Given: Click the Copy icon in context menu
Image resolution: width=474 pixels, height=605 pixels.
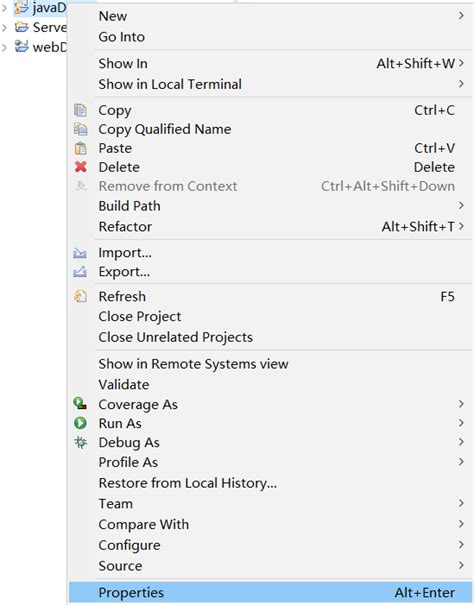Looking at the screenshot, I should pyautogui.click(x=80, y=110).
